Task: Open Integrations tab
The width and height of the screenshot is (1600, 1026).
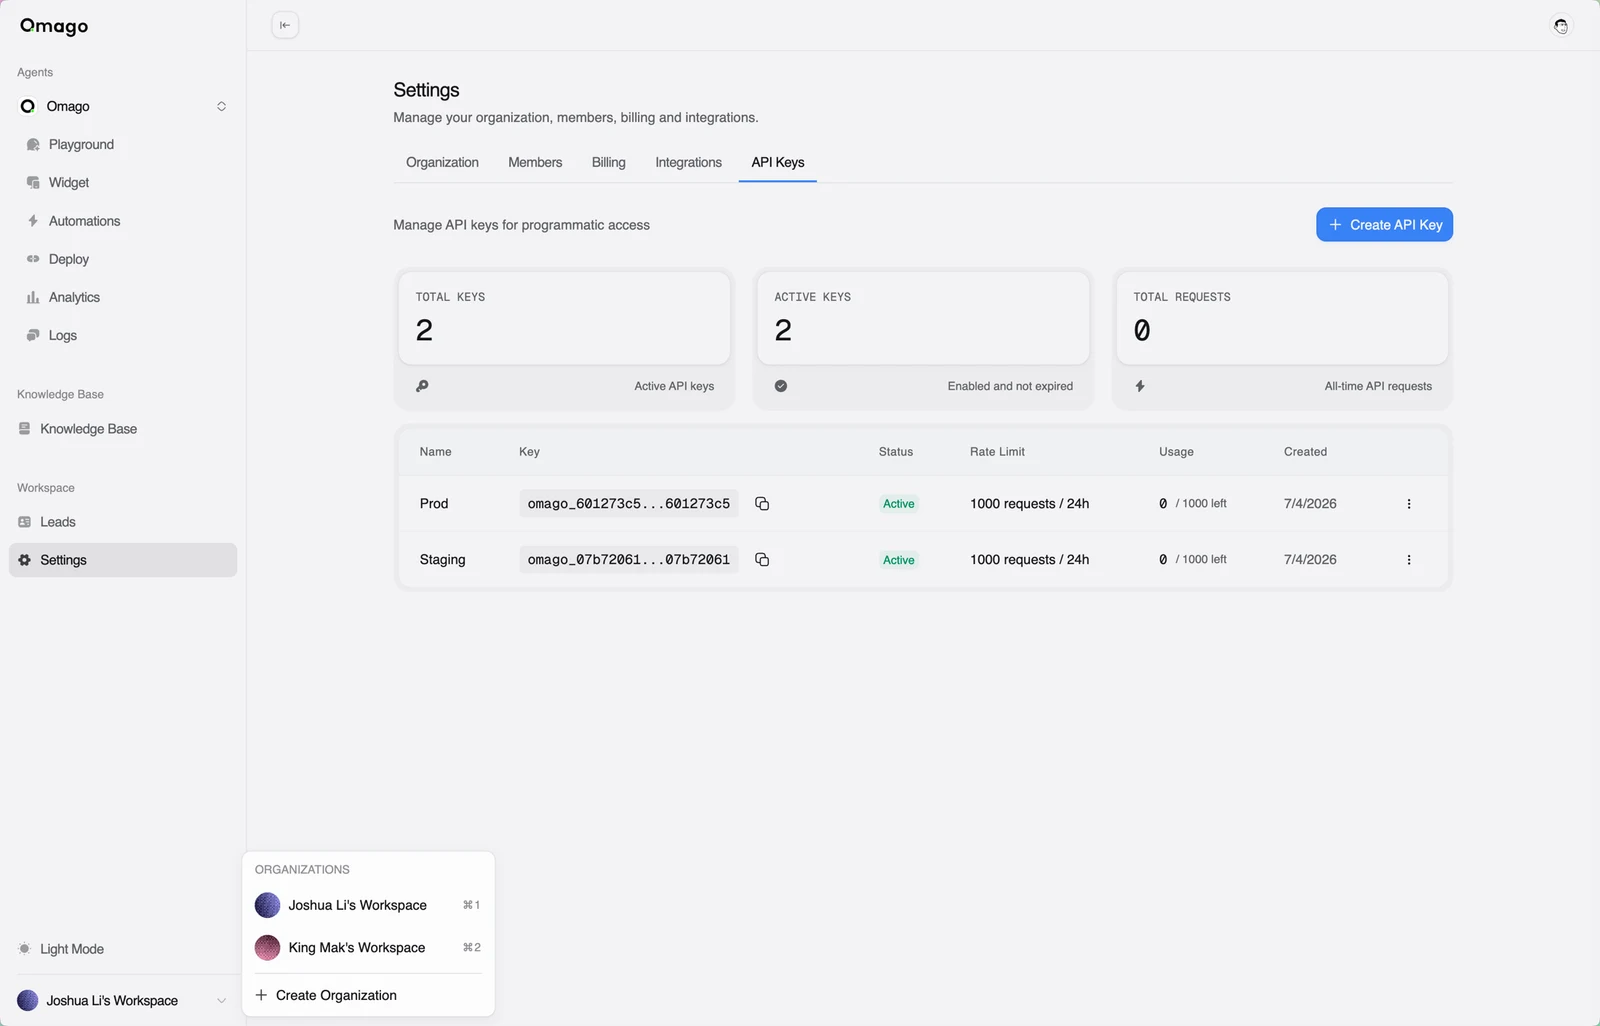Action: 688,162
